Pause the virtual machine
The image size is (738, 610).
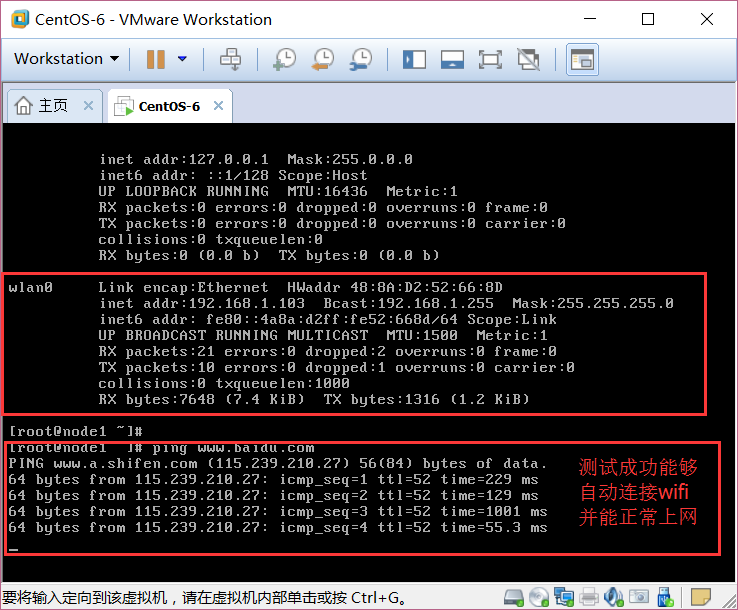156,59
